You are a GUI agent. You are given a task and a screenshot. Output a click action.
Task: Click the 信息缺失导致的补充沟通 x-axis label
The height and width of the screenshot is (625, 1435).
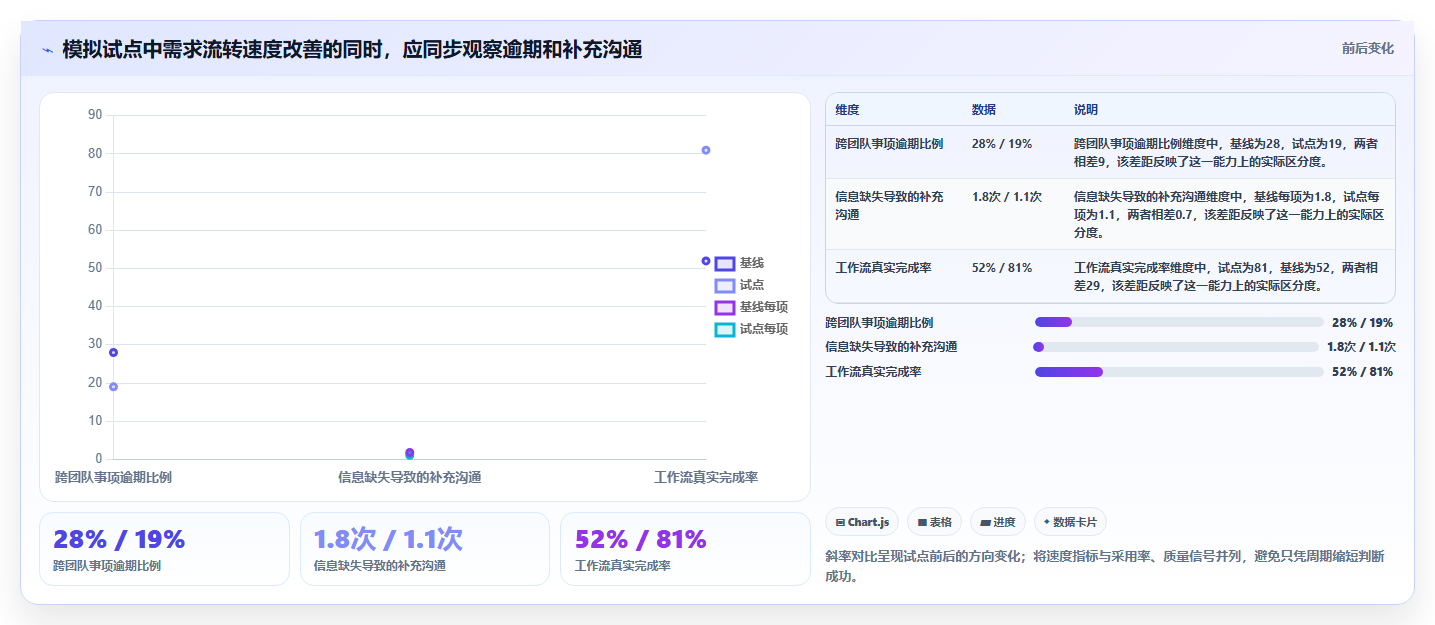coord(409,478)
